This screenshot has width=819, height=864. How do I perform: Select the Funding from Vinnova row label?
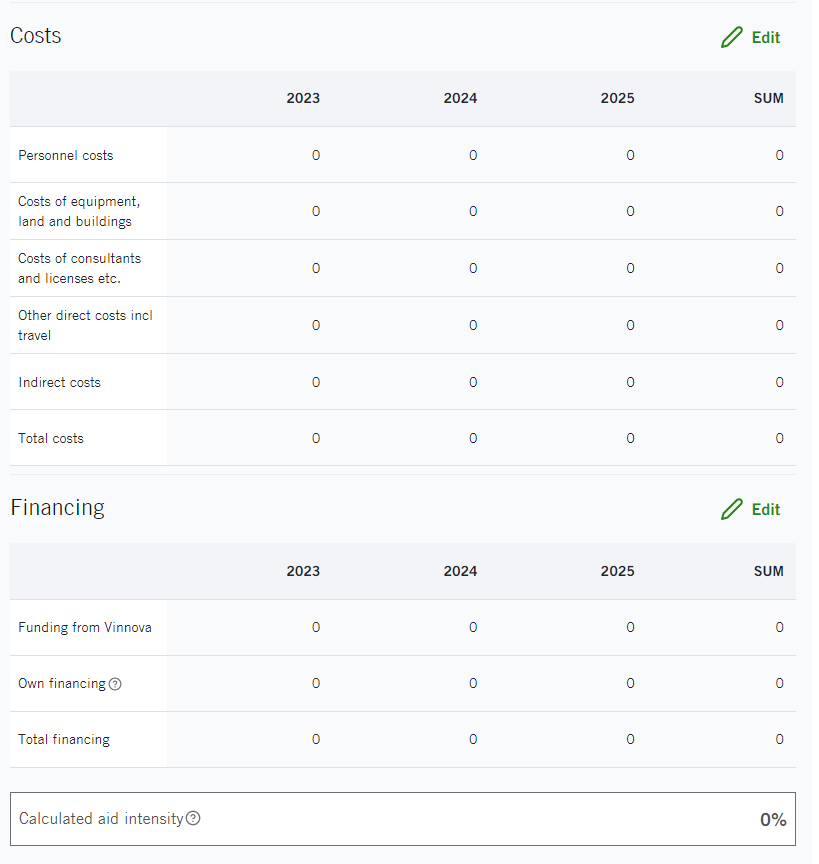tap(85, 627)
